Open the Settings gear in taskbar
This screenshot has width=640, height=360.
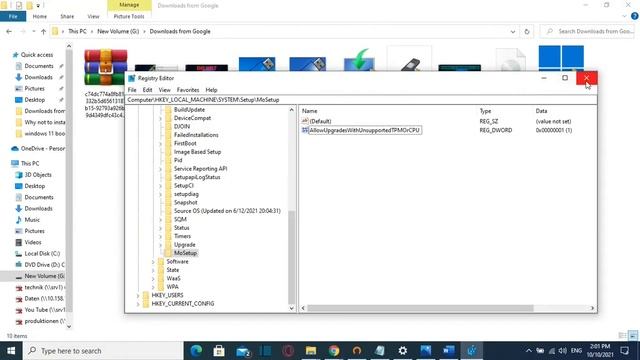click(x=402, y=351)
